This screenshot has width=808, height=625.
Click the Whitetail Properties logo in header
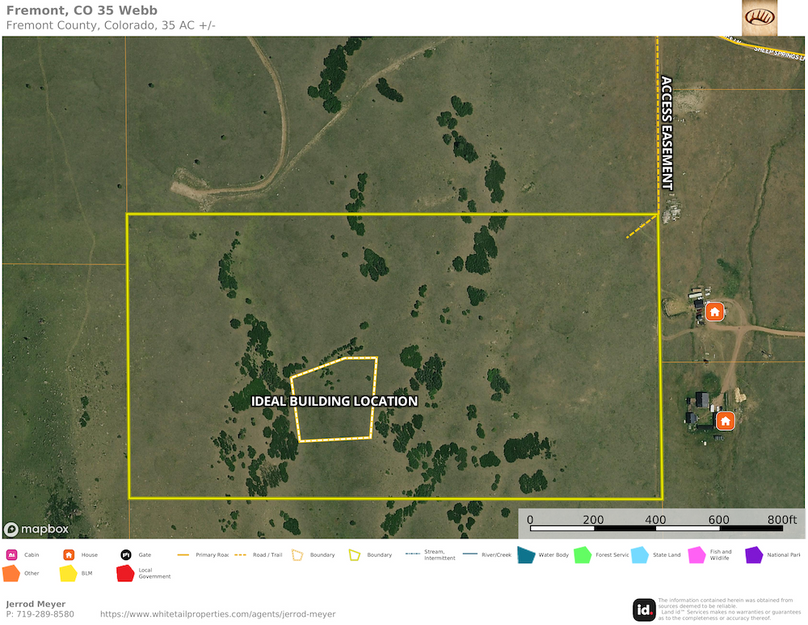click(x=759, y=18)
